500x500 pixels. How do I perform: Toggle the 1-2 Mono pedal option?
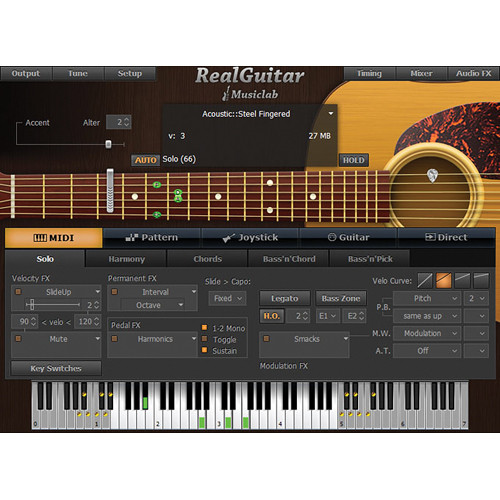coord(205,328)
